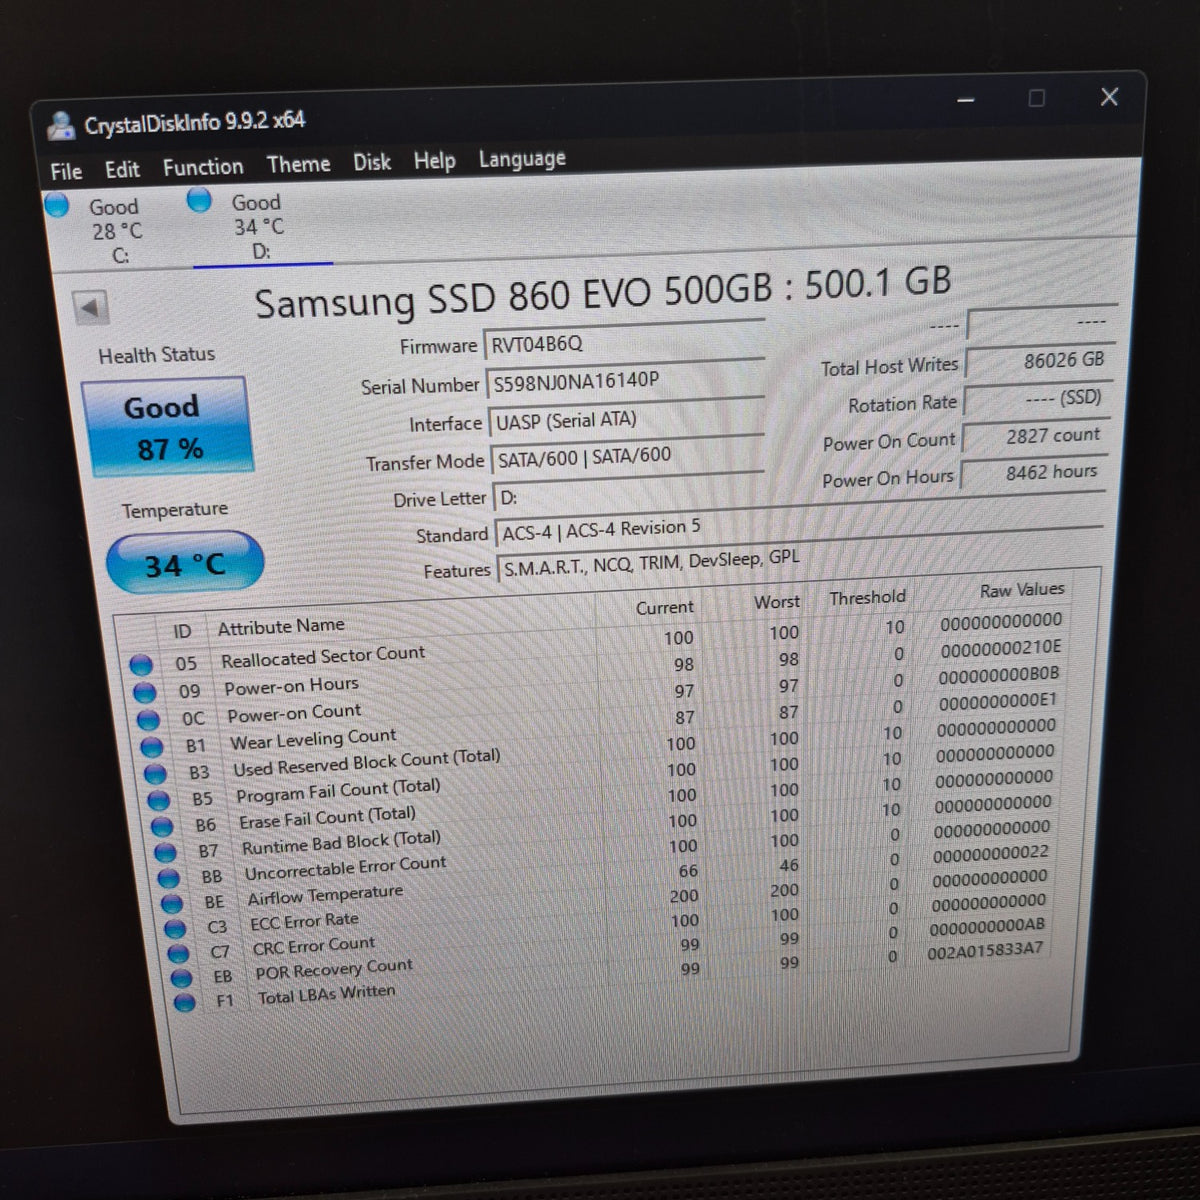Open the Theme menu
Image resolution: width=1200 pixels, height=1200 pixels.
point(298,164)
